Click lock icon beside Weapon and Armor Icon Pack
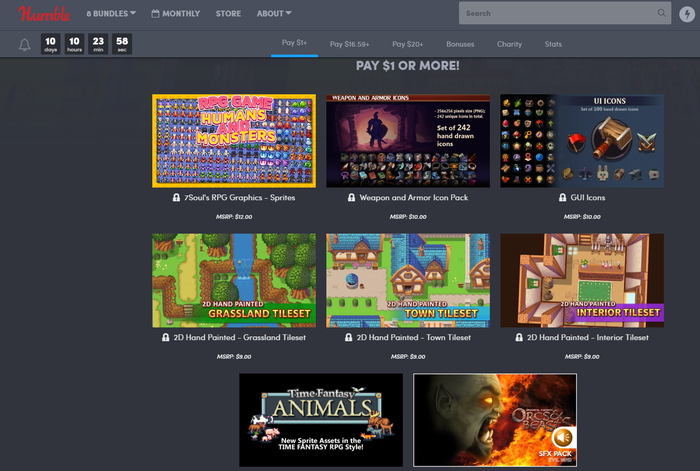Viewport: 700px width, 471px height. click(350, 198)
